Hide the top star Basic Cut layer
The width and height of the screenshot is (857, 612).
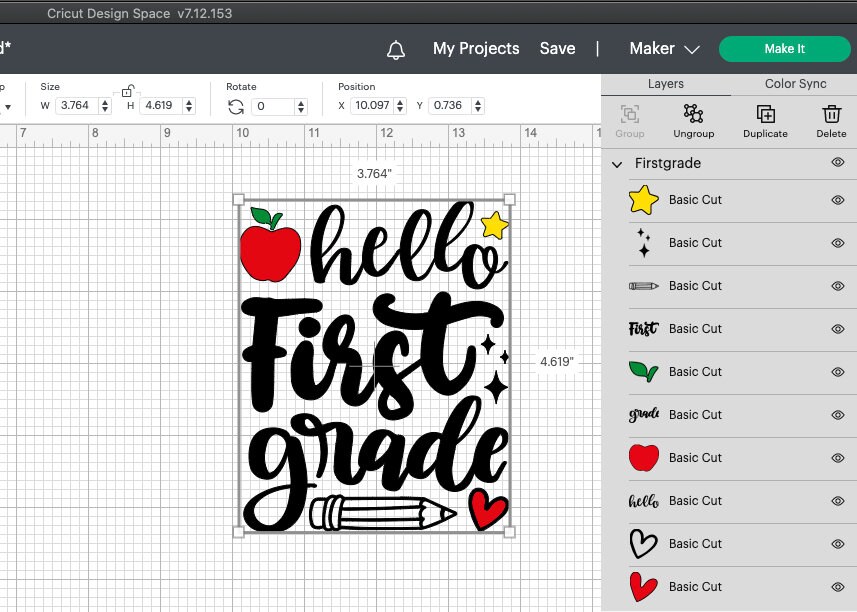coord(837,200)
